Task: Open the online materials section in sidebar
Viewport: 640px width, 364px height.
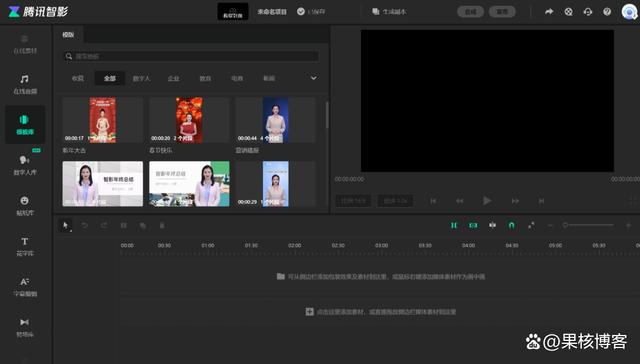Action: [25, 44]
